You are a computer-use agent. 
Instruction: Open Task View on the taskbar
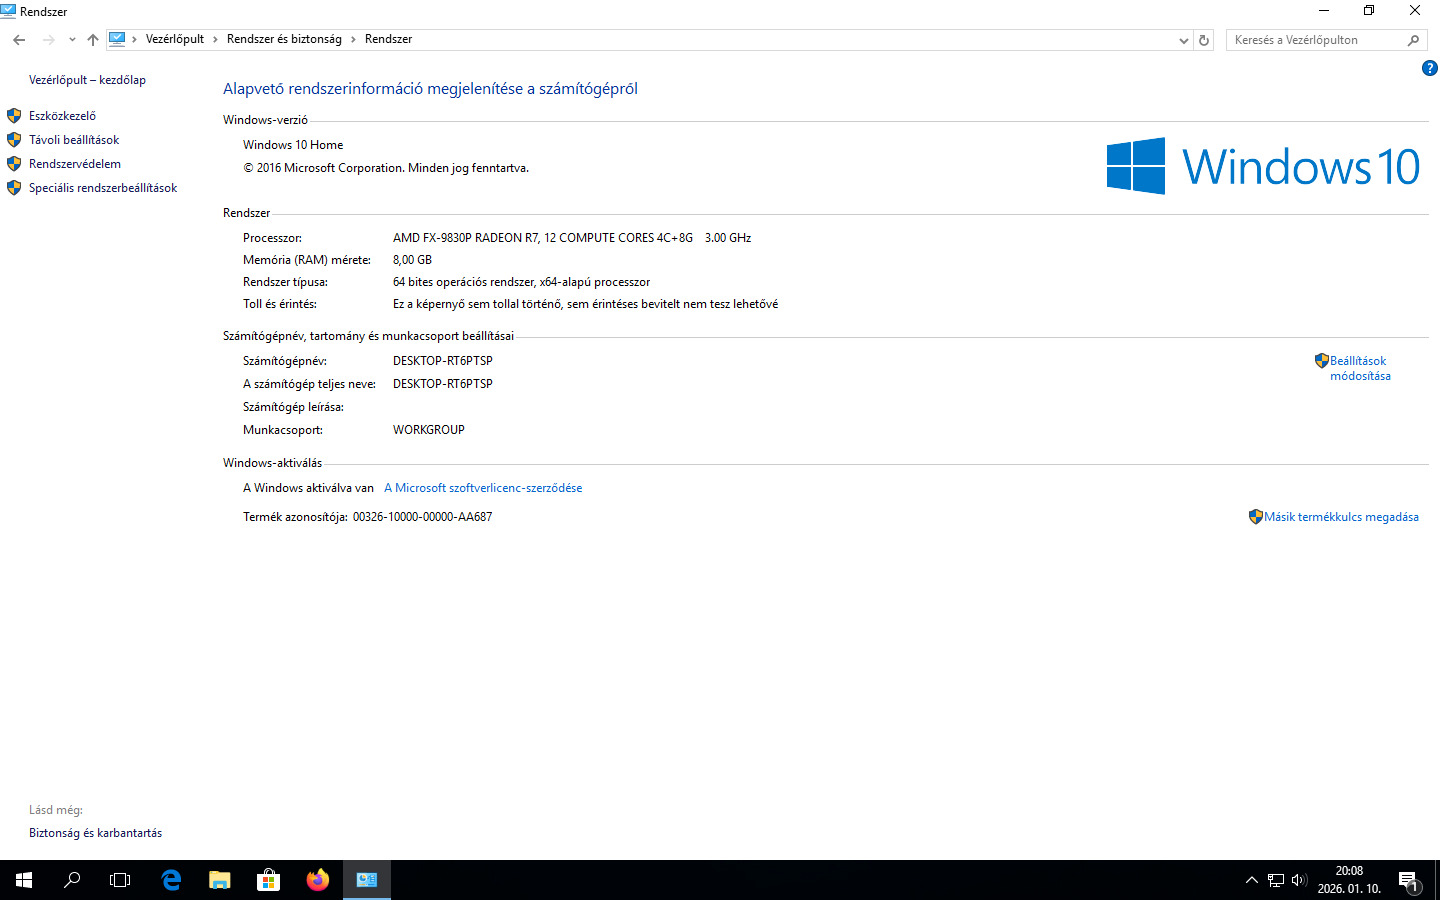[120, 880]
